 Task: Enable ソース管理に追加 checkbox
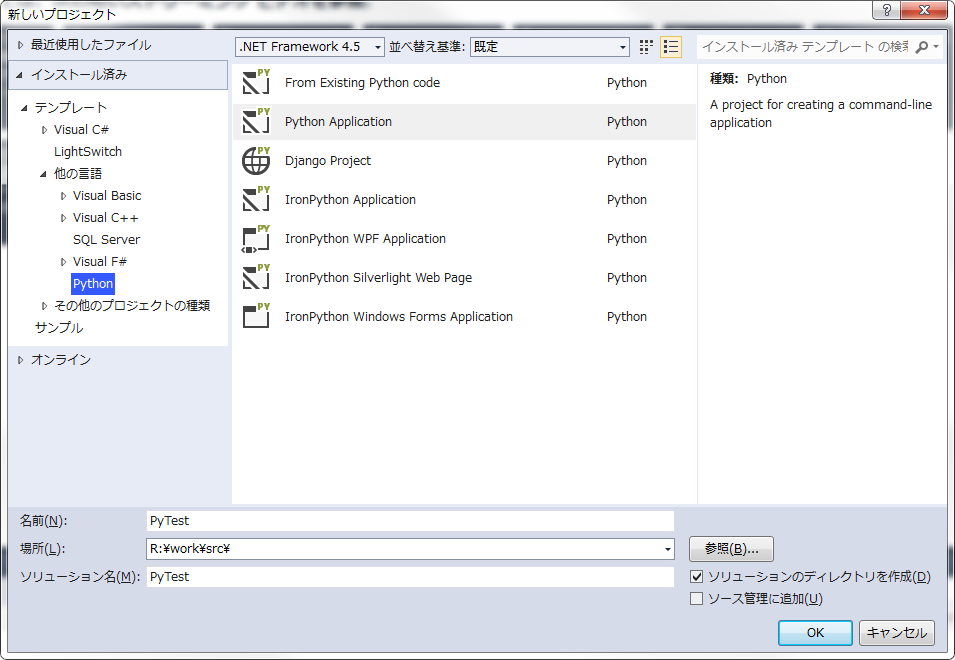pyautogui.click(x=697, y=599)
